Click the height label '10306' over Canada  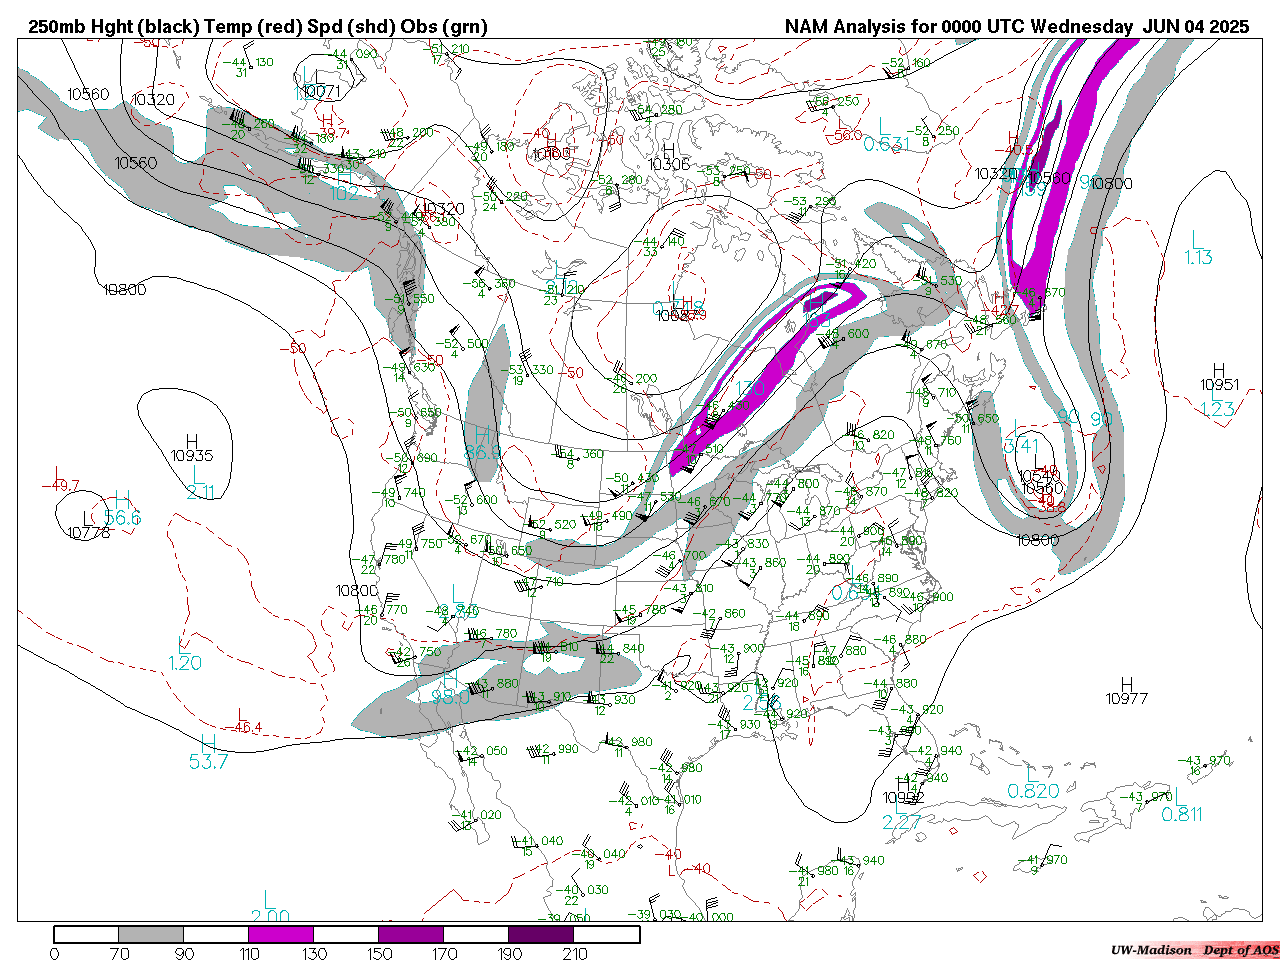(x=669, y=165)
